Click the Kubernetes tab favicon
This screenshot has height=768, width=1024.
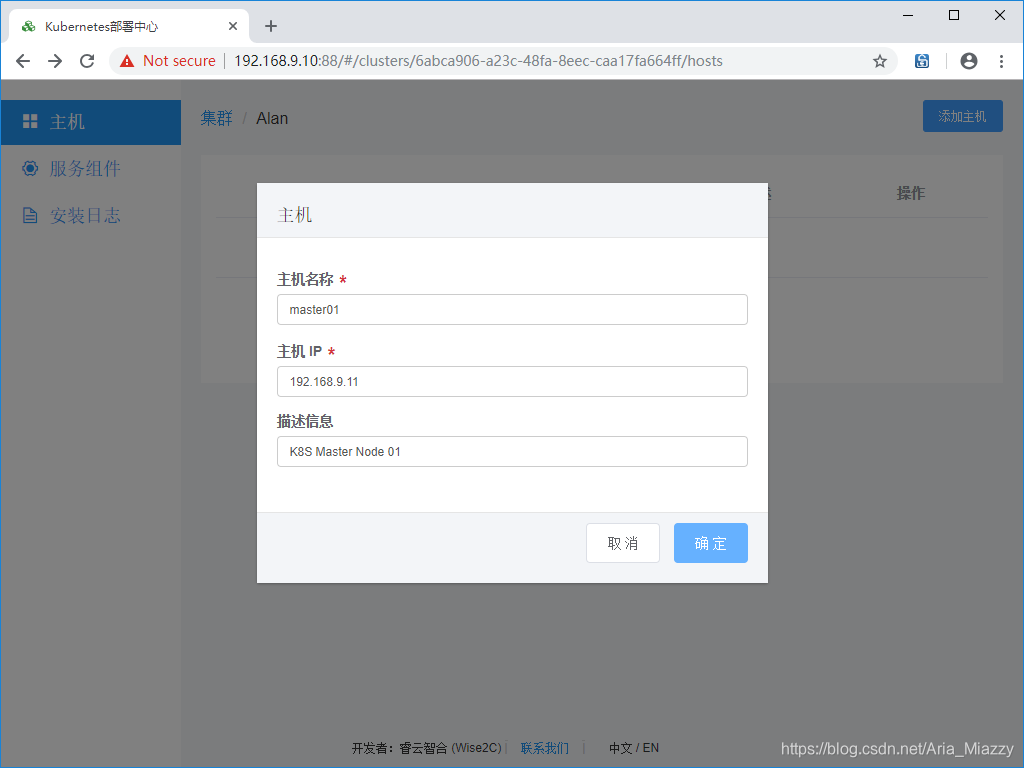29,26
